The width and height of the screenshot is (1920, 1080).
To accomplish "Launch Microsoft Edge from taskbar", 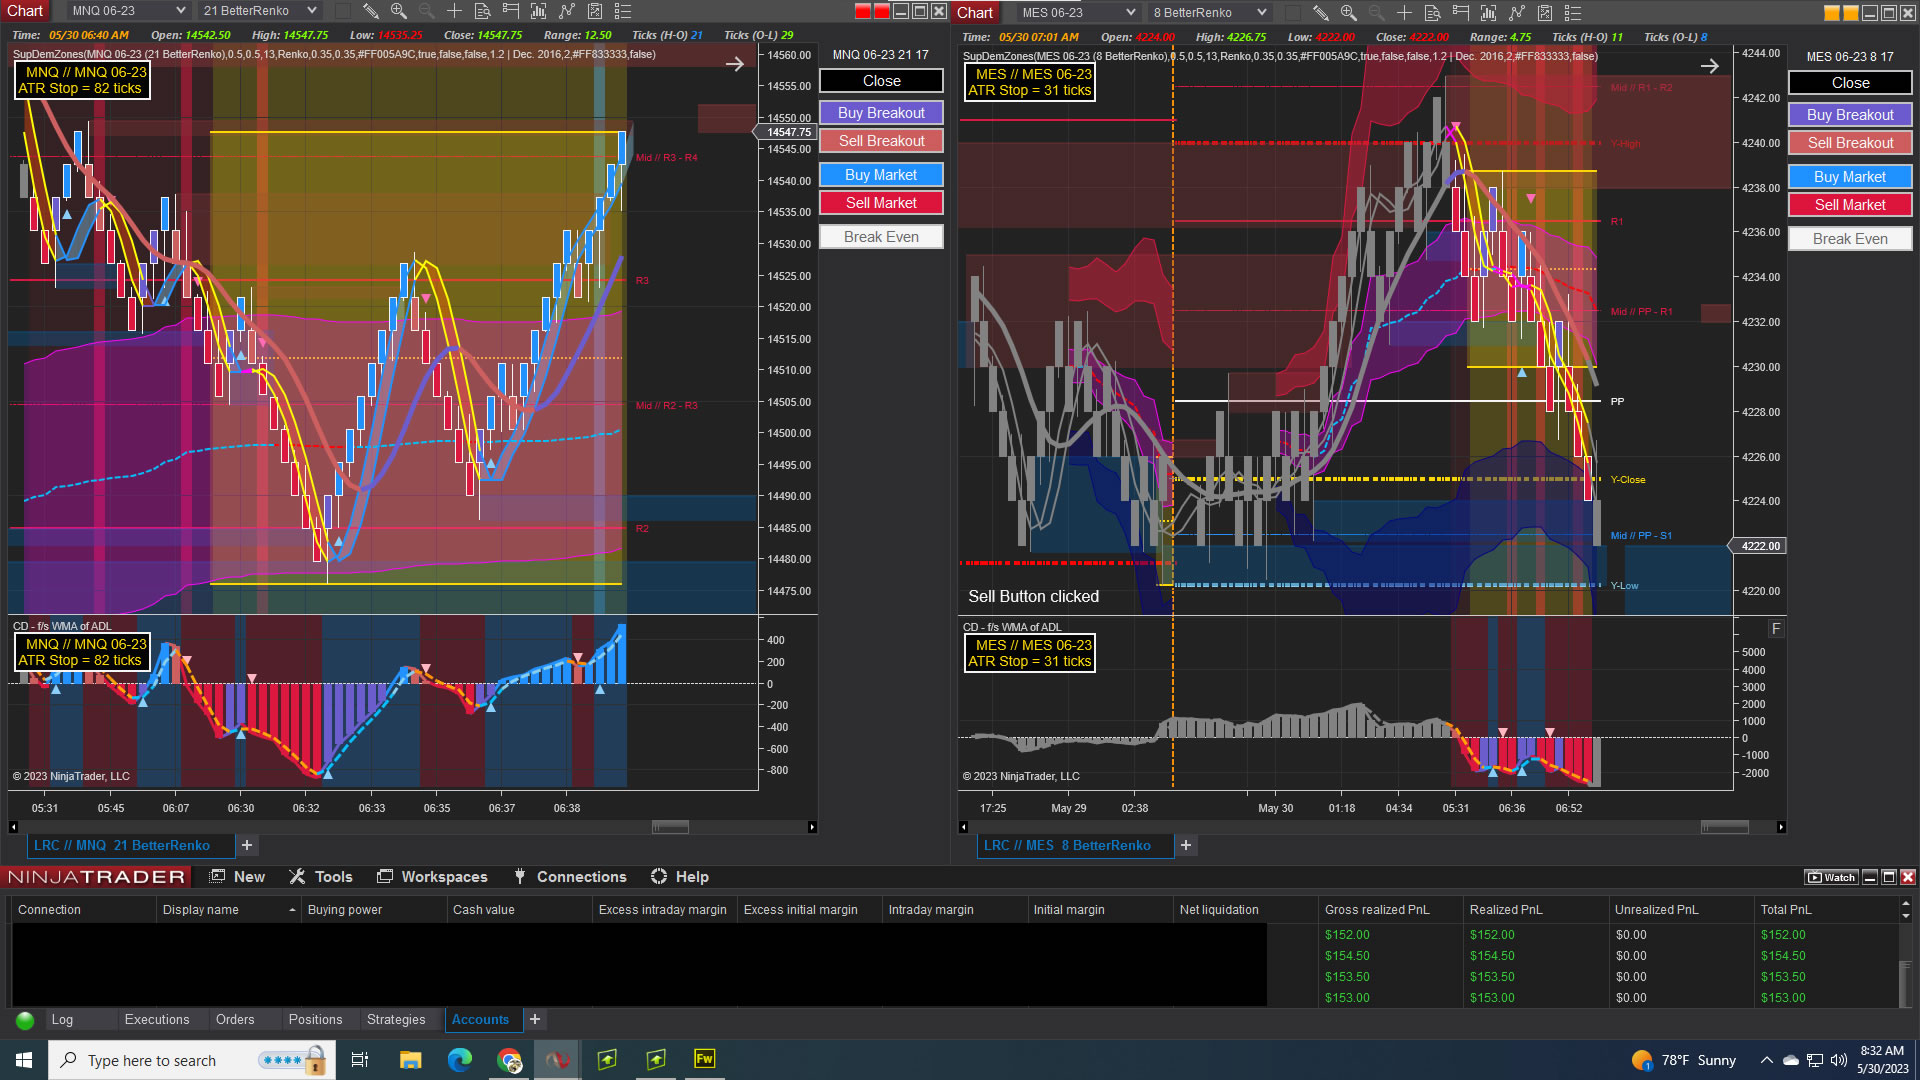I will point(460,1060).
